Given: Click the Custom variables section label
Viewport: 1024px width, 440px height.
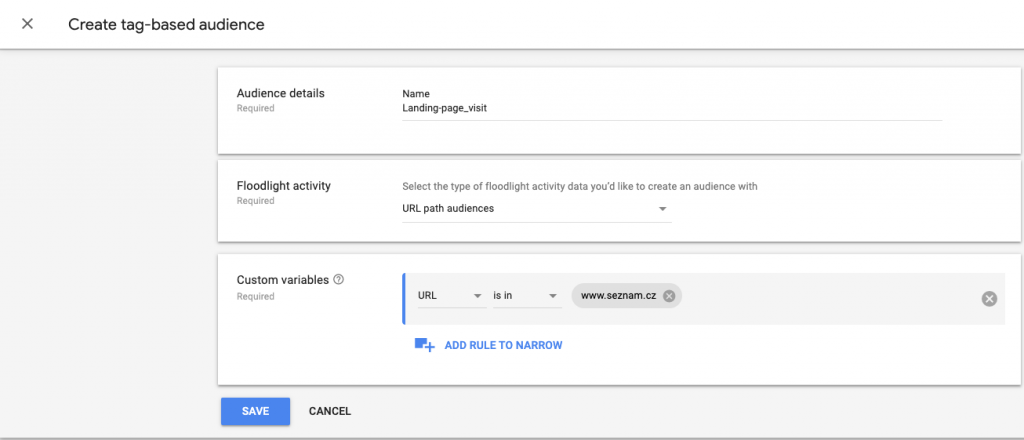Looking at the screenshot, I should 282,280.
